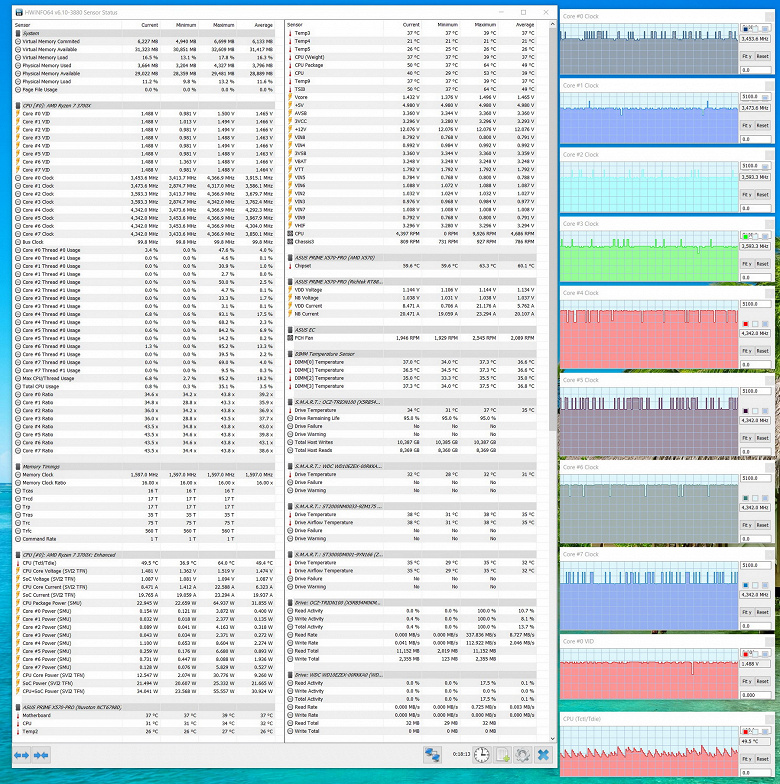Click the CPU fan sensor row icon

click(x=290, y=234)
